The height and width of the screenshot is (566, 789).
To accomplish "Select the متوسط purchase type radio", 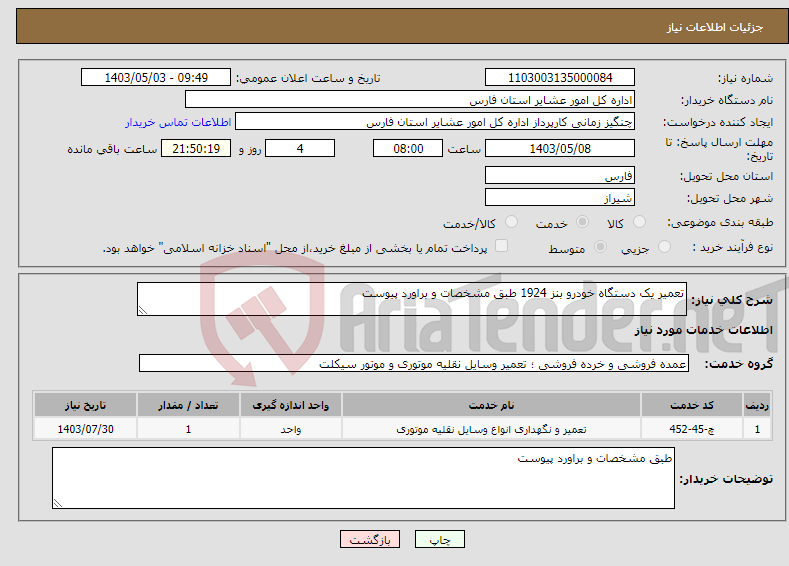I will click(x=600, y=247).
